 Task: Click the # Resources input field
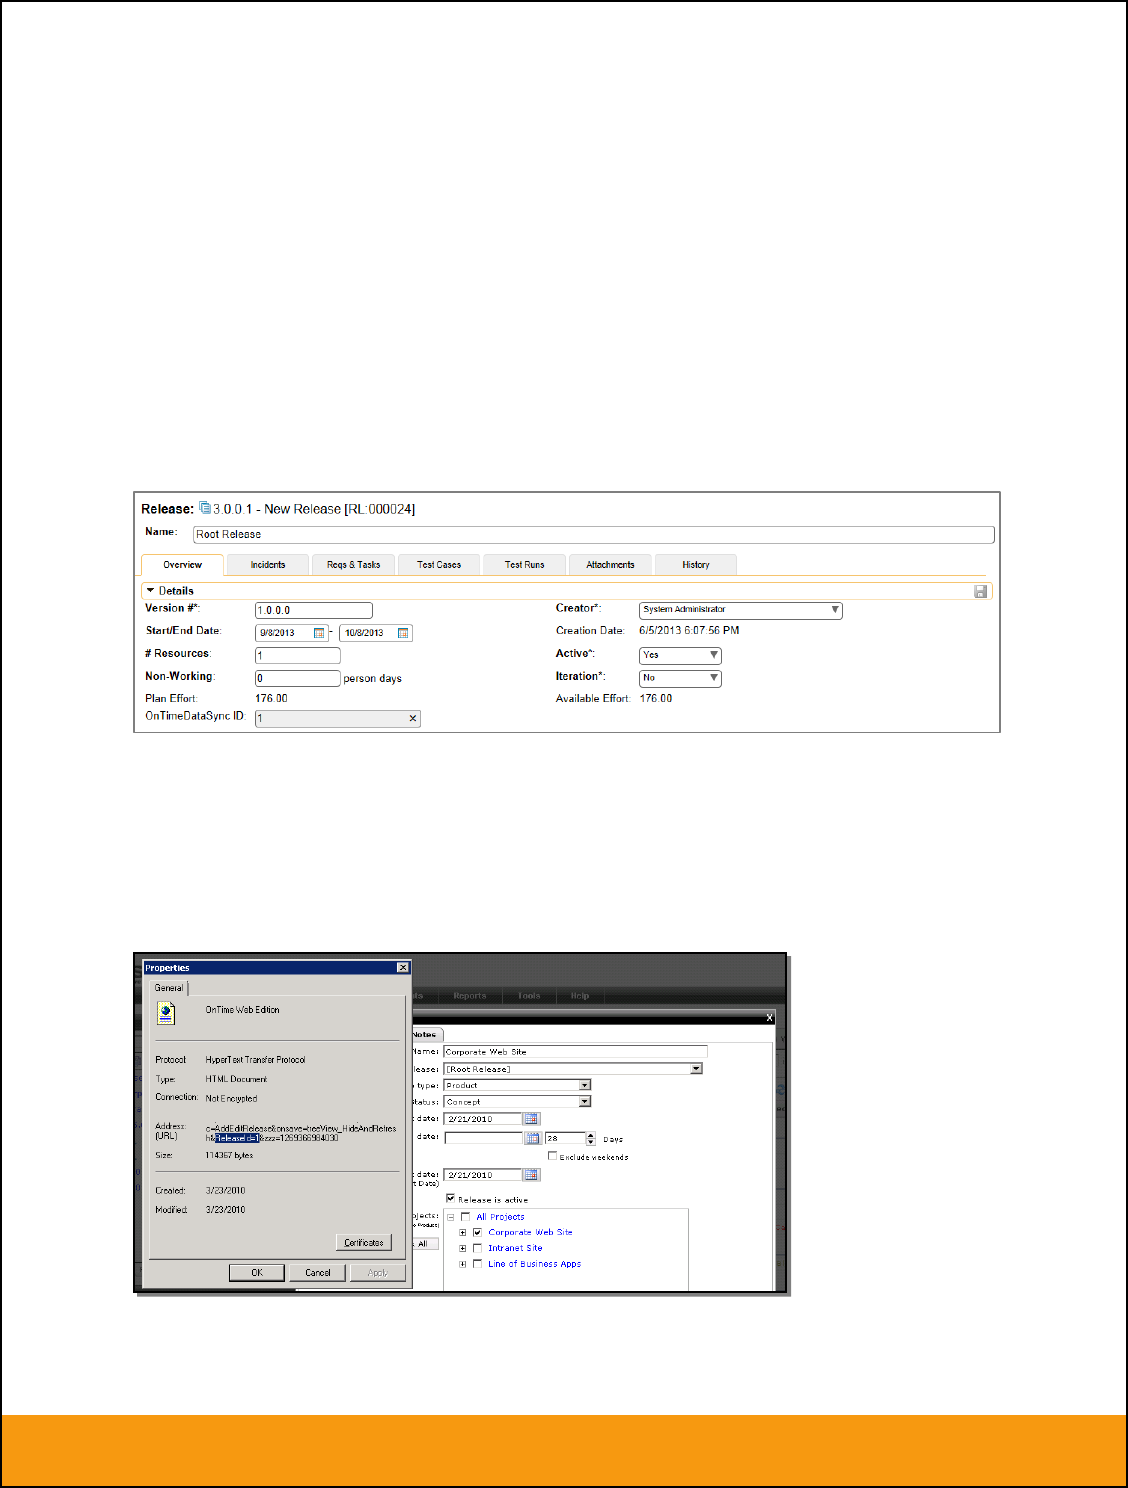[298, 656]
